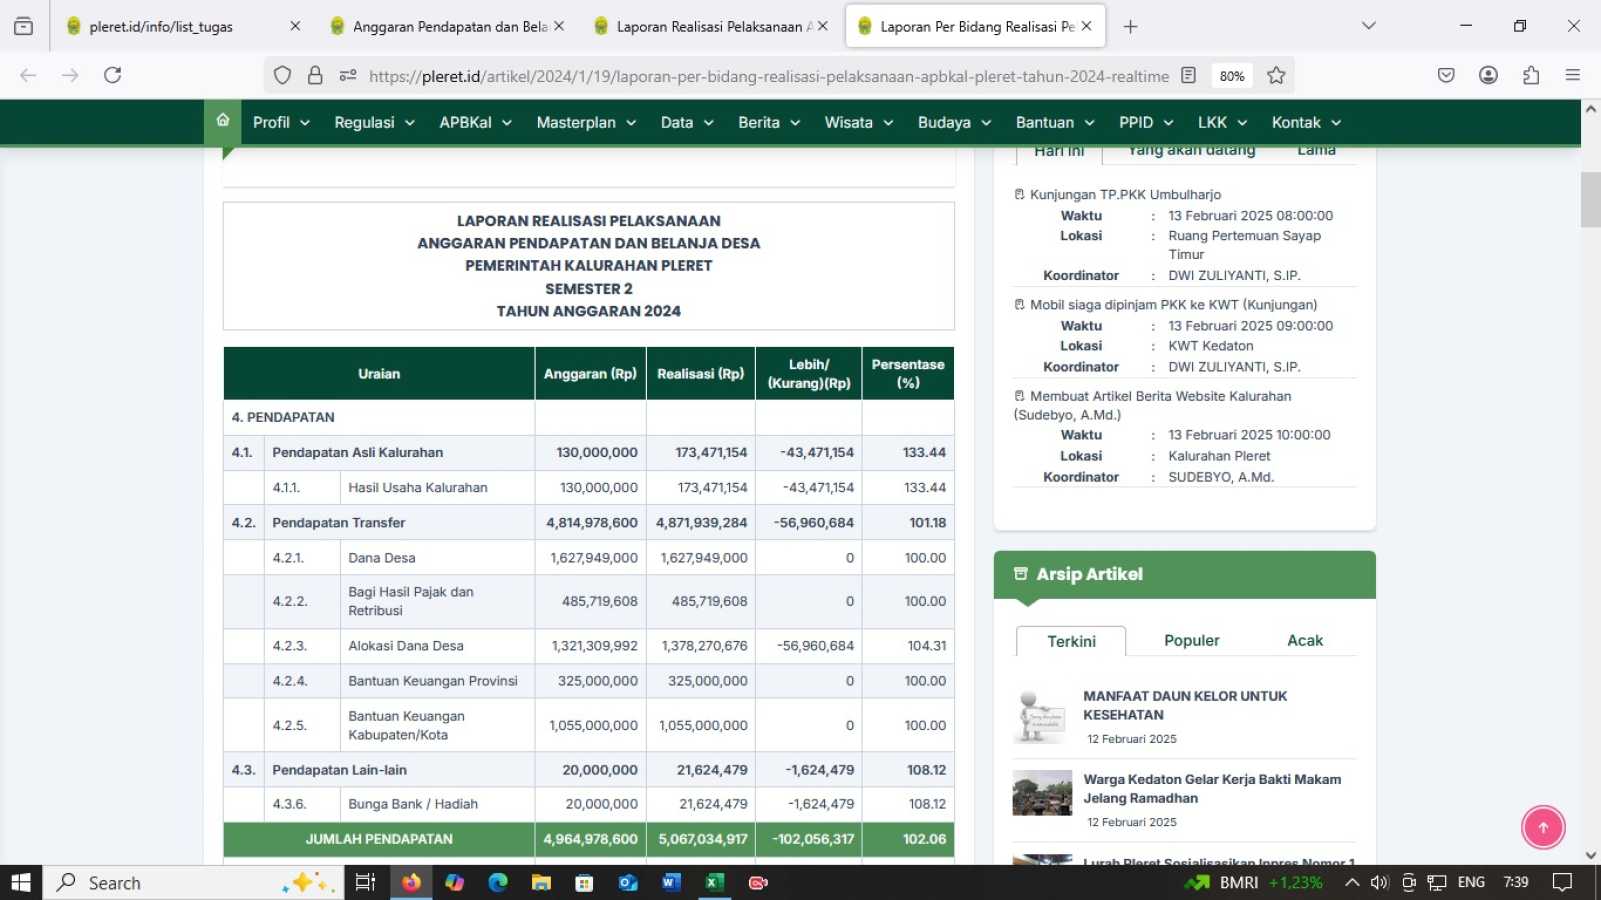Open the Bantuan menu
This screenshot has height=900, width=1601.
1055,122
